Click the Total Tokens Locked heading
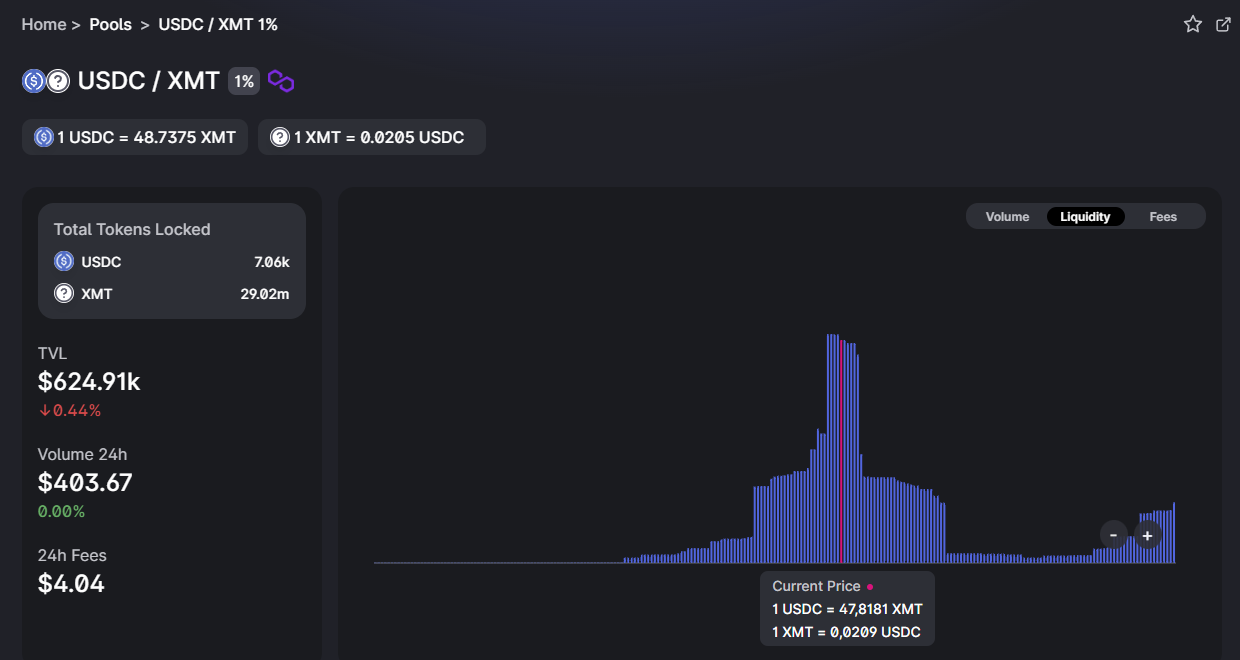Image resolution: width=1240 pixels, height=660 pixels. (132, 229)
